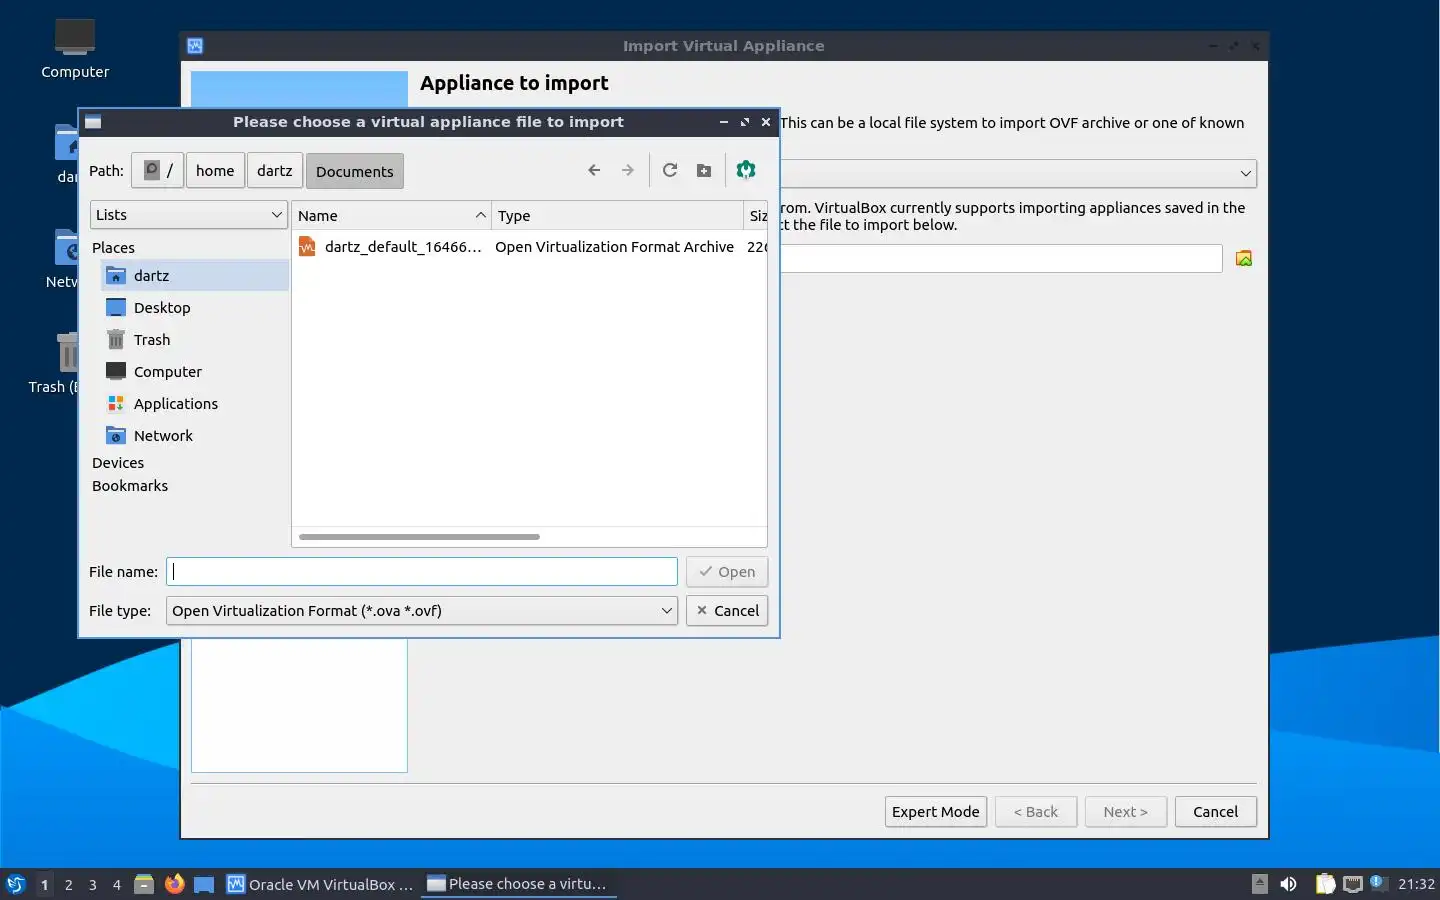Click the Open button in file dialog
The height and width of the screenshot is (900, 1440).
(727, 572)
